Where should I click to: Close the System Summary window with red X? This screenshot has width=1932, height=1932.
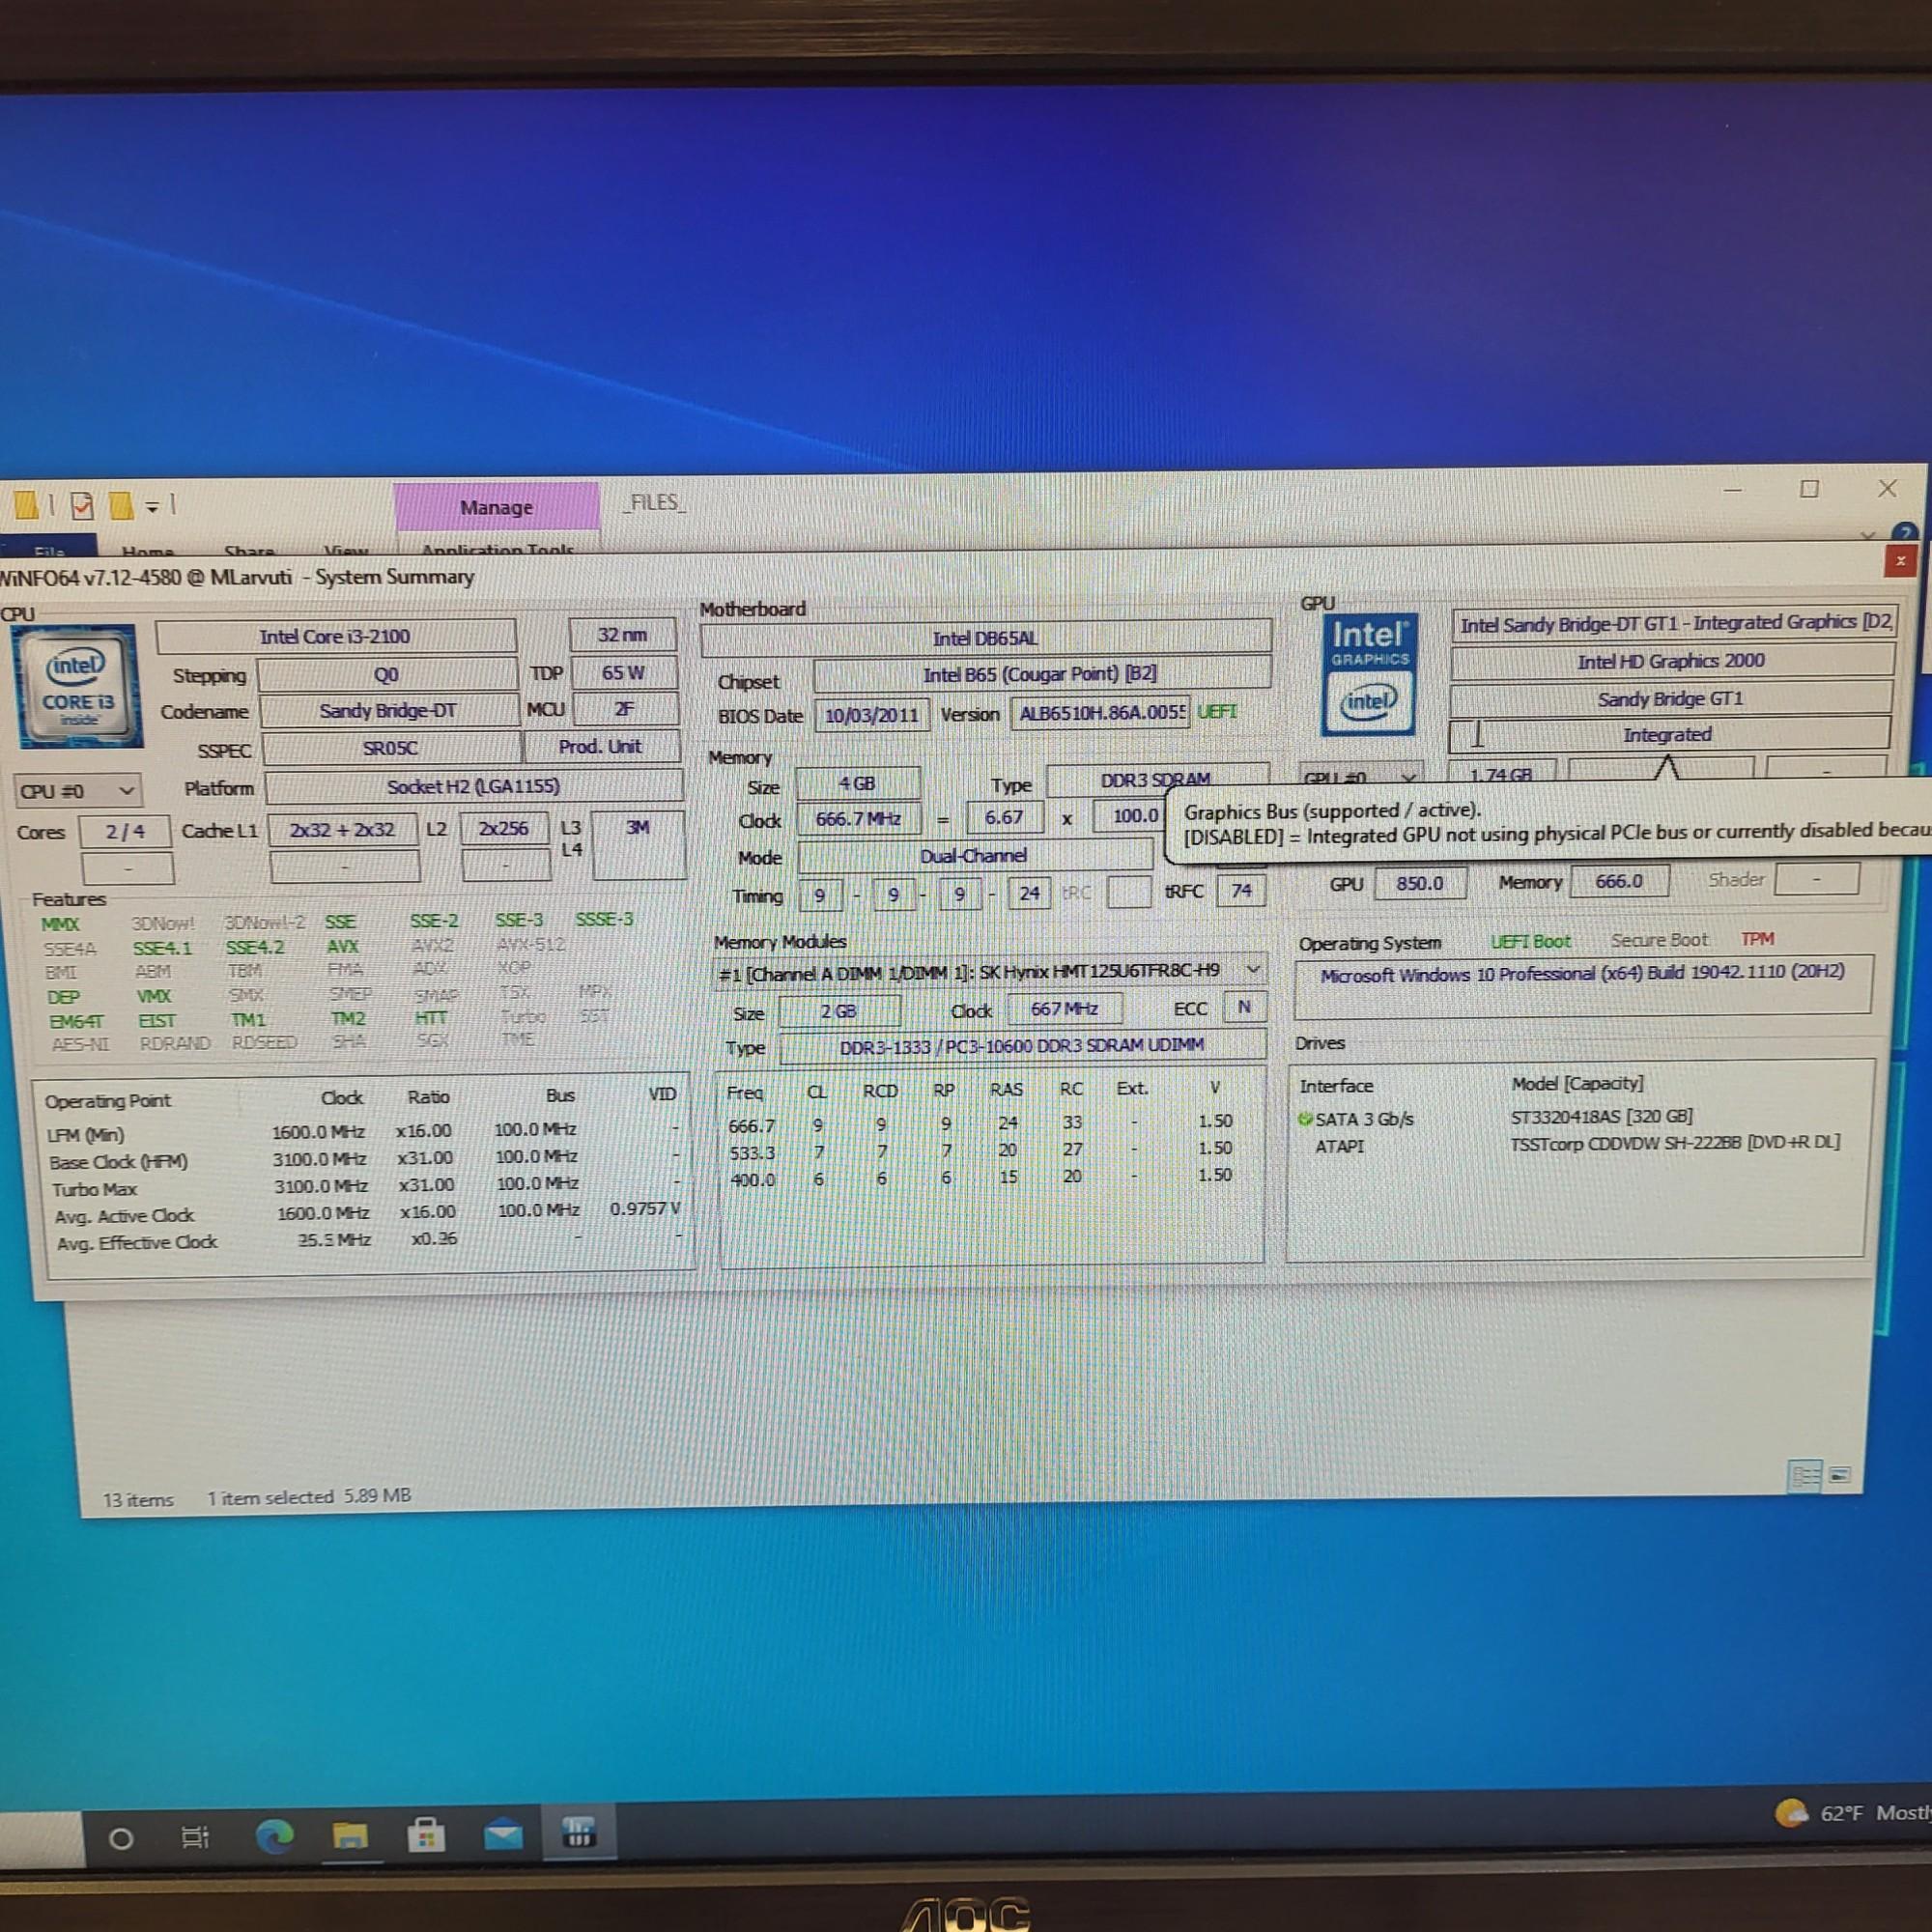click(1900, 561)
